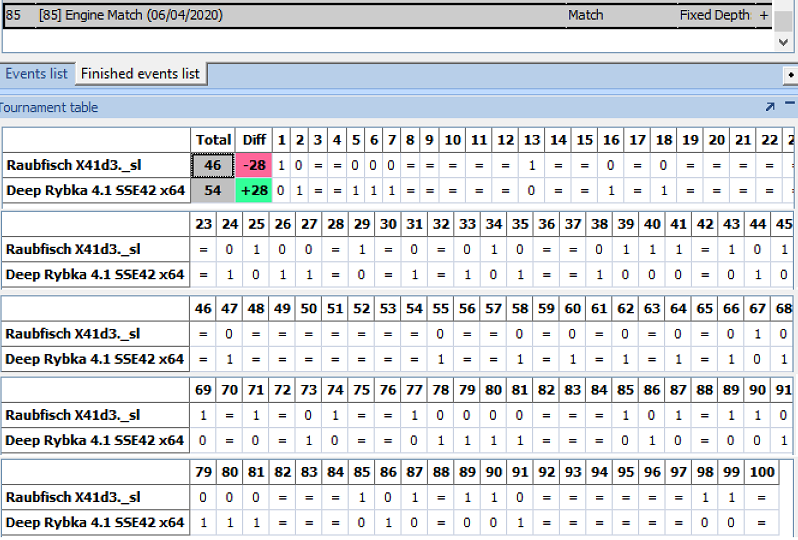Image resolution: width=798 pixels, height=540 pixels.
Task: Select Deep Rybka's total score cell 54
Action: [213, 190]
